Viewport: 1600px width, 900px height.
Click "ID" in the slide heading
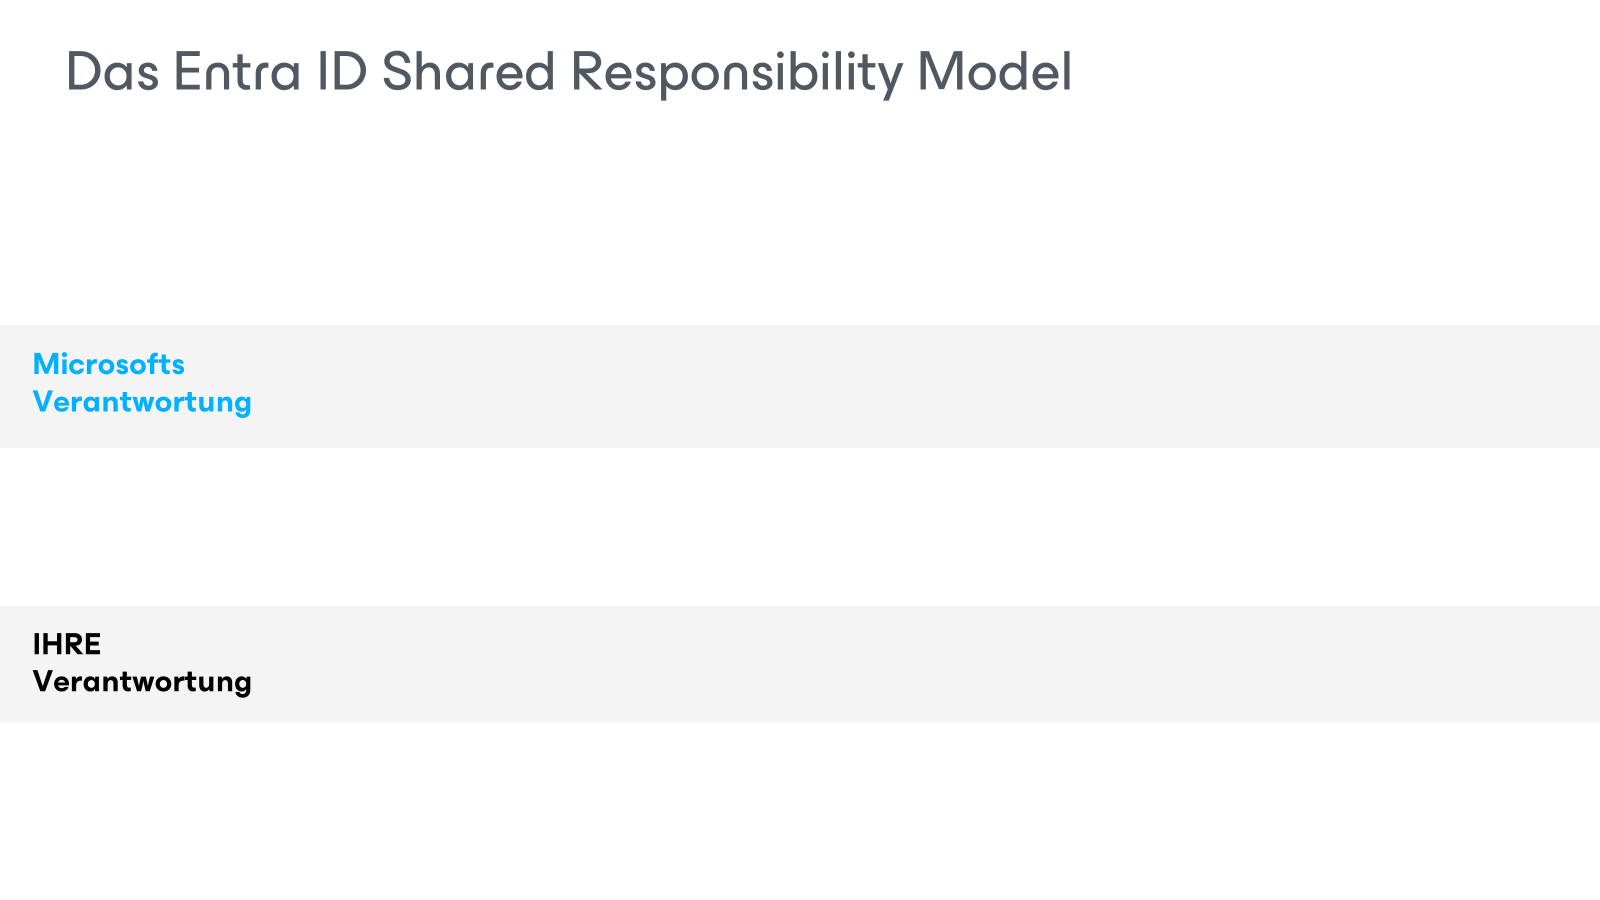pyautogui.click(x=342, y=72)
